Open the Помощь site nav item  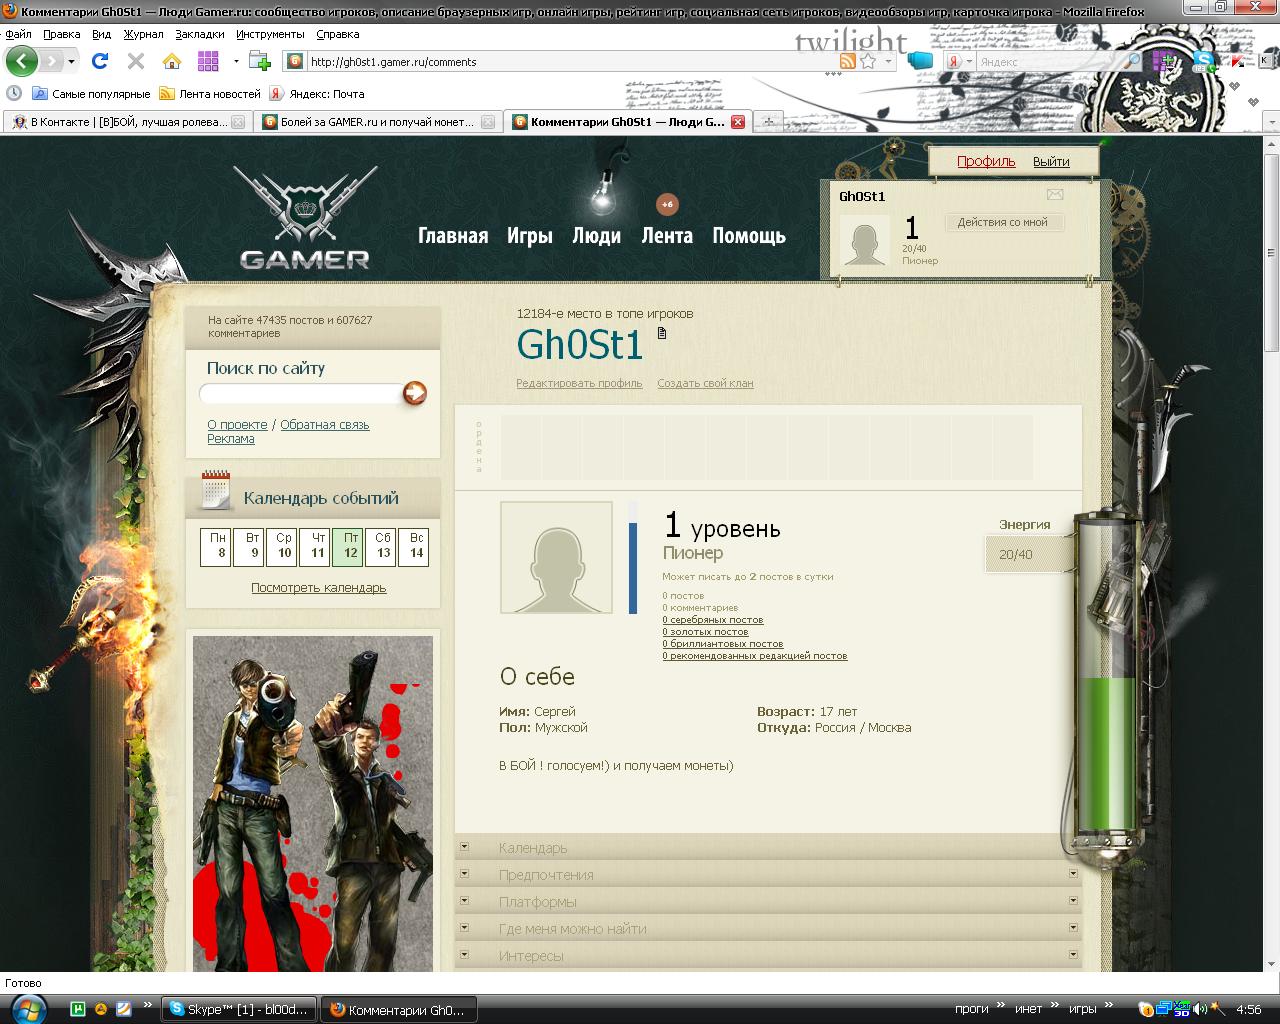[749, 236]
